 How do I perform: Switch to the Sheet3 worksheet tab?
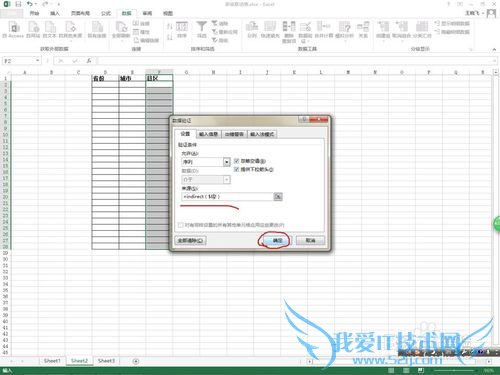click(x=106, y=361)
